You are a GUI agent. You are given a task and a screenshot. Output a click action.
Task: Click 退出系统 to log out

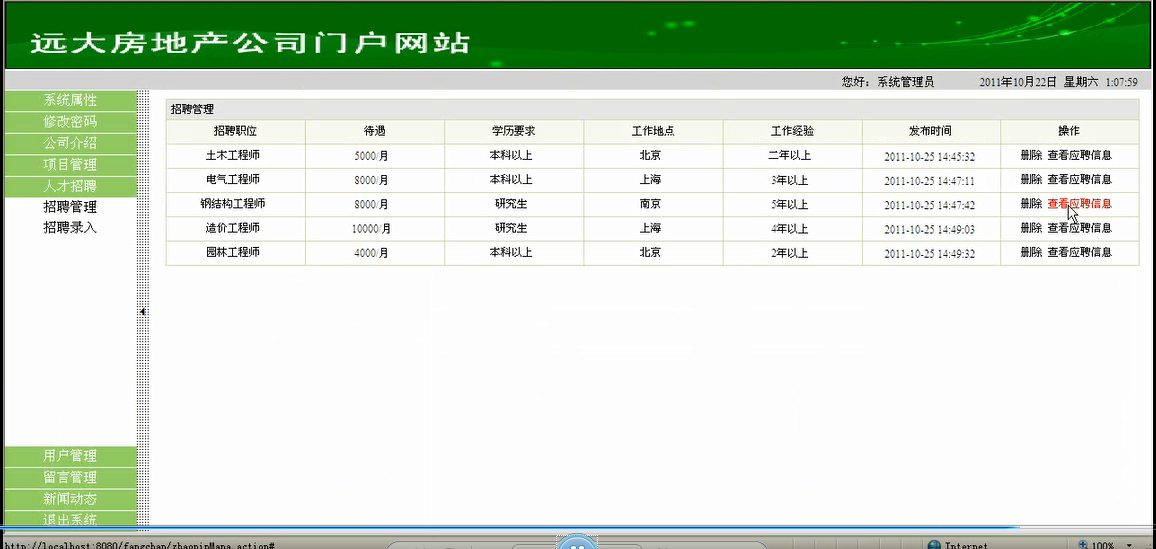click(70, 520)
